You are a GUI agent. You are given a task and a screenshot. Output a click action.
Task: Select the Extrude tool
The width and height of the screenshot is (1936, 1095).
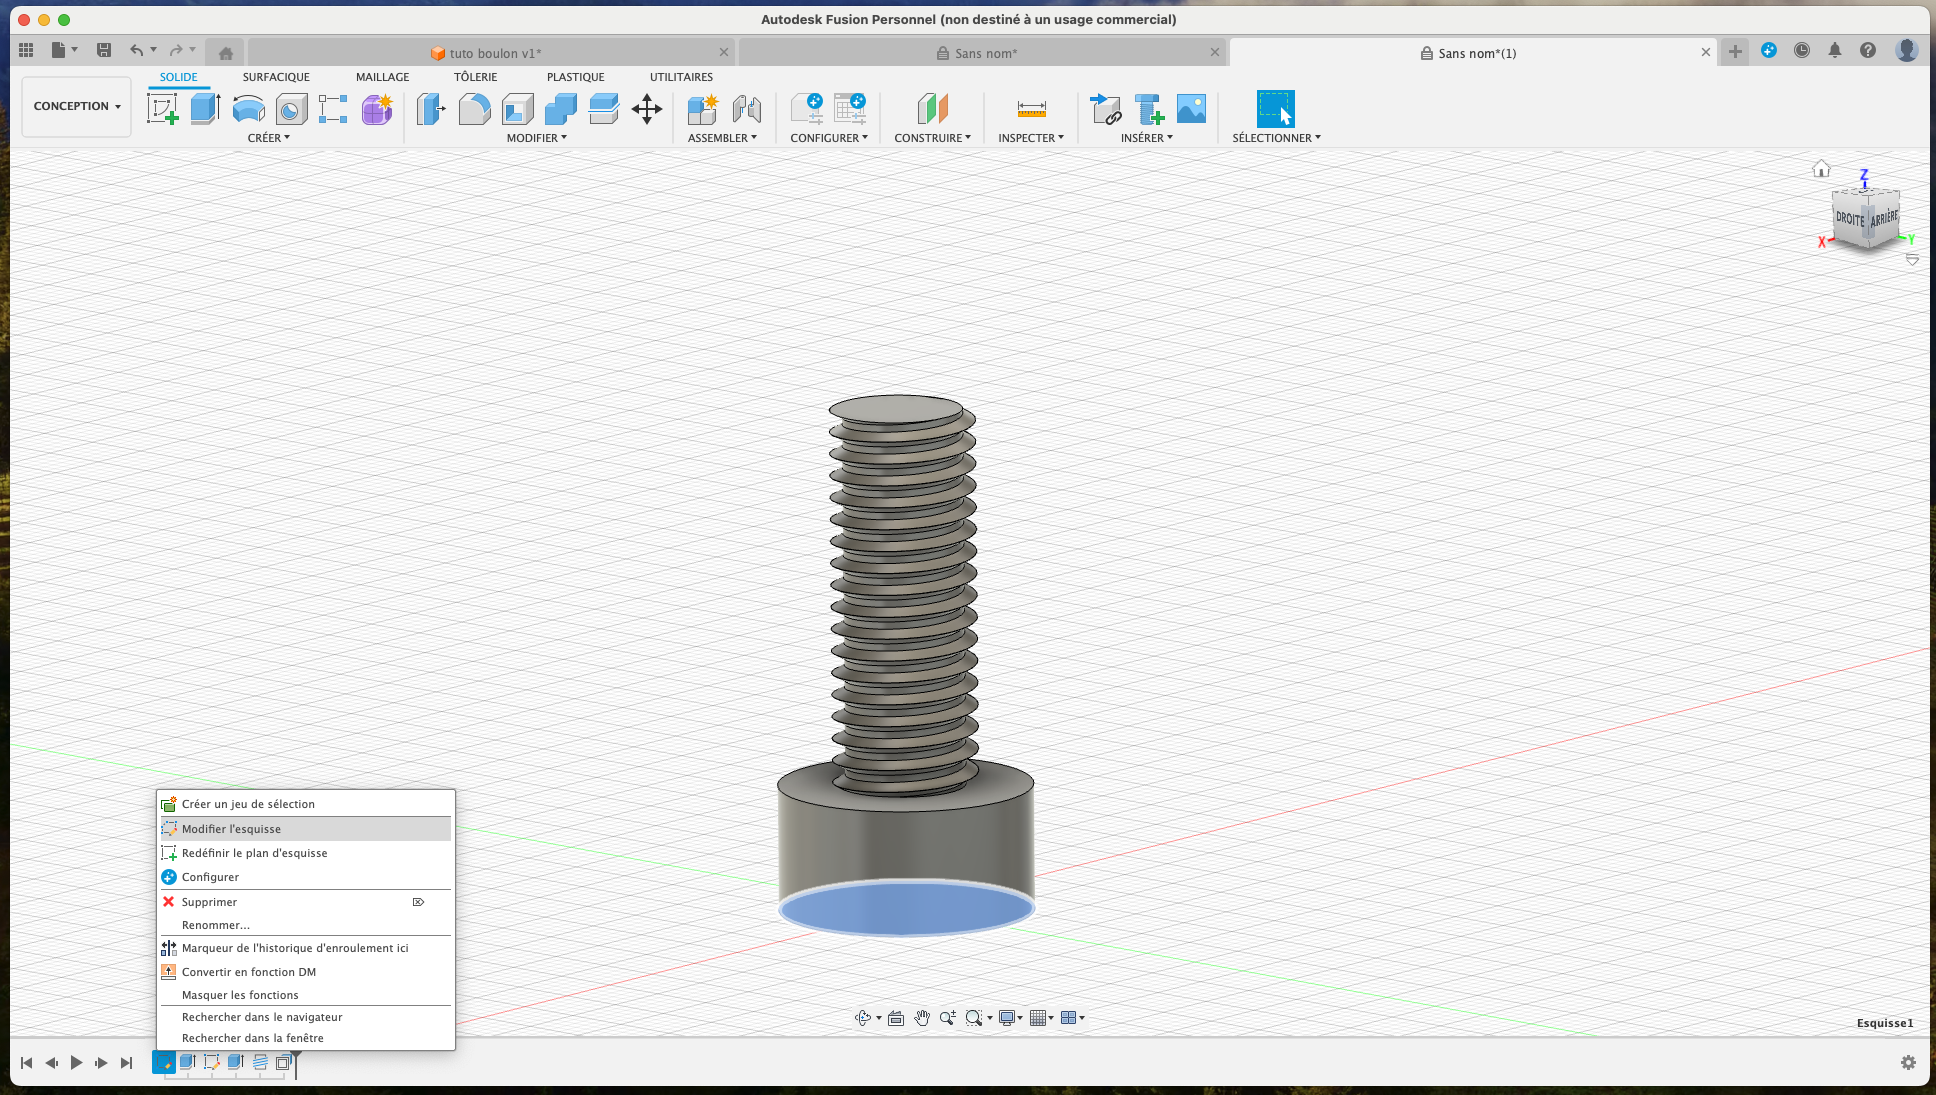click(205, 108)
